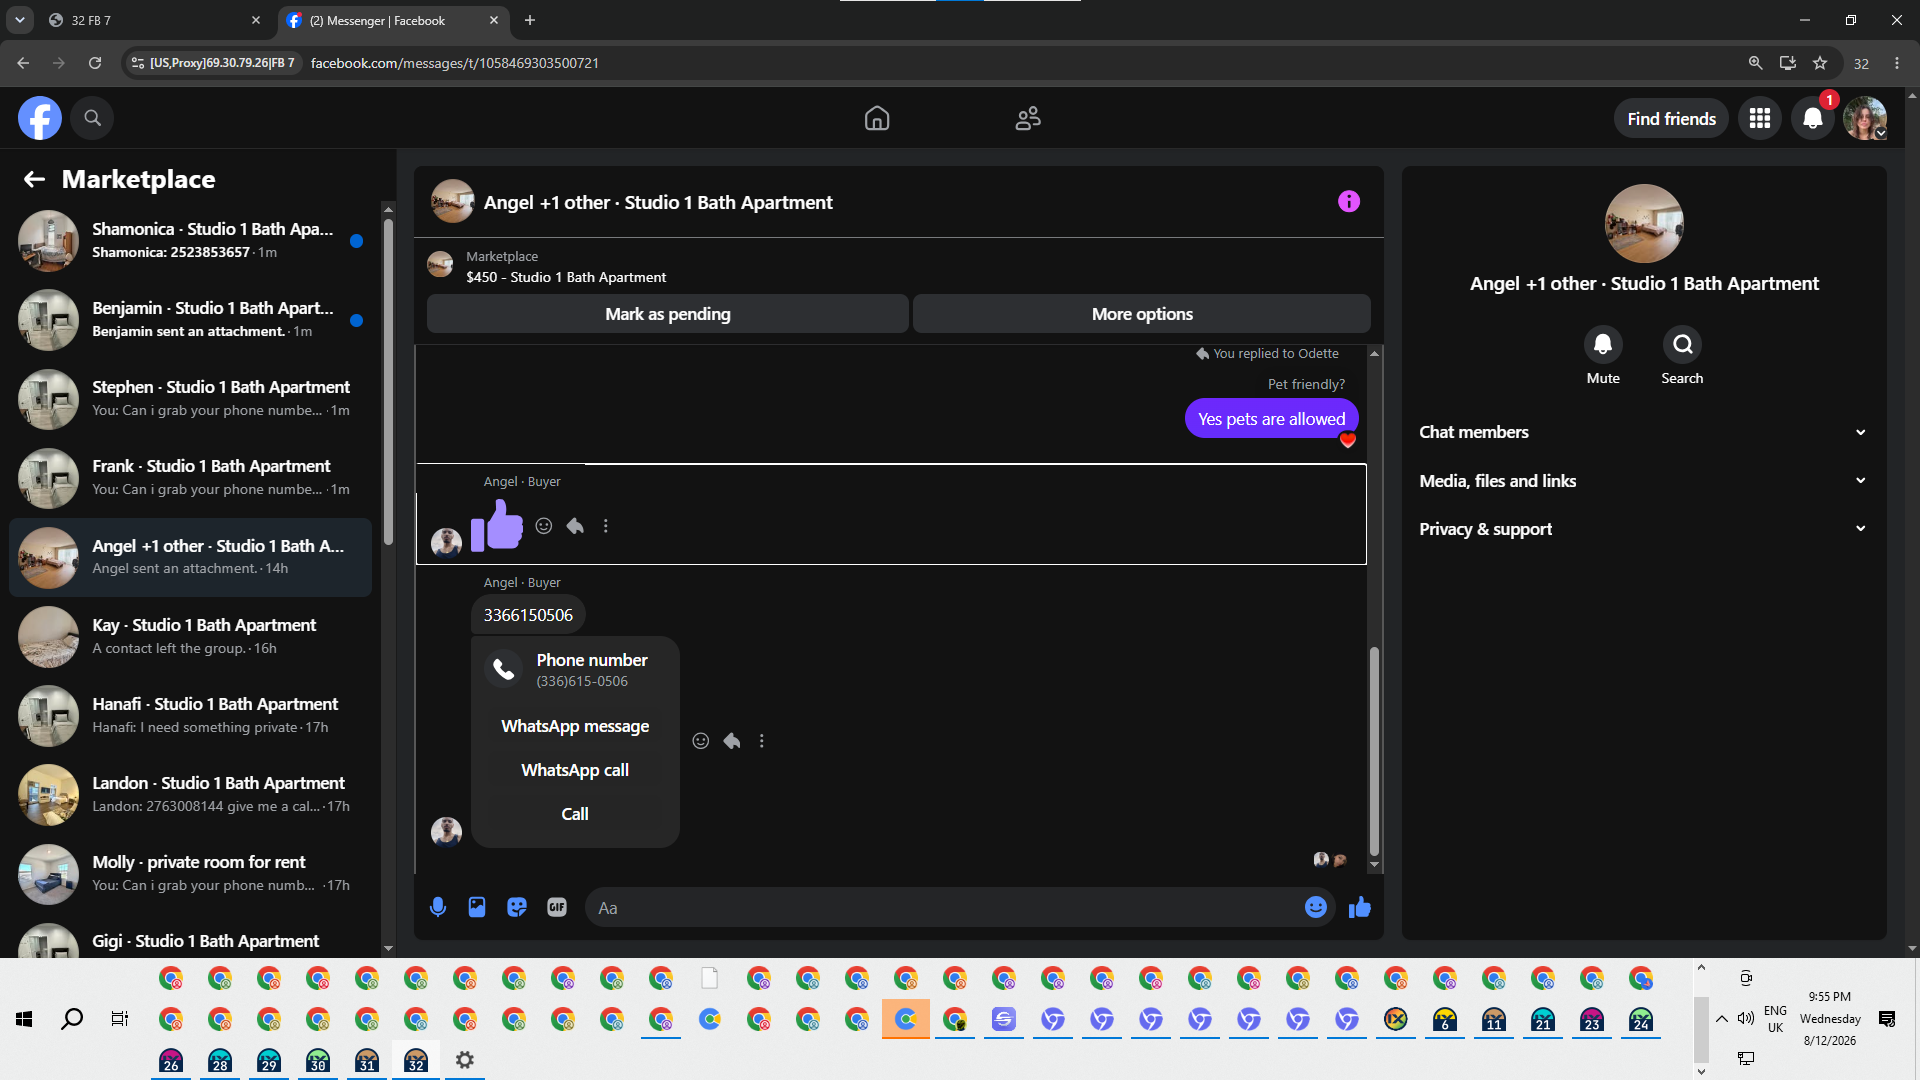Screen dimensions: 1920x1080
Task: Open the notifications bell
Action: click(x=1813, y=118)
